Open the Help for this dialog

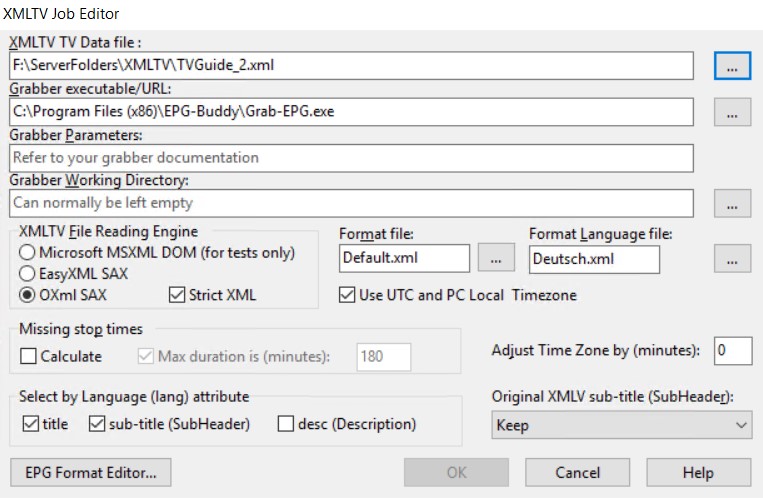699,472
